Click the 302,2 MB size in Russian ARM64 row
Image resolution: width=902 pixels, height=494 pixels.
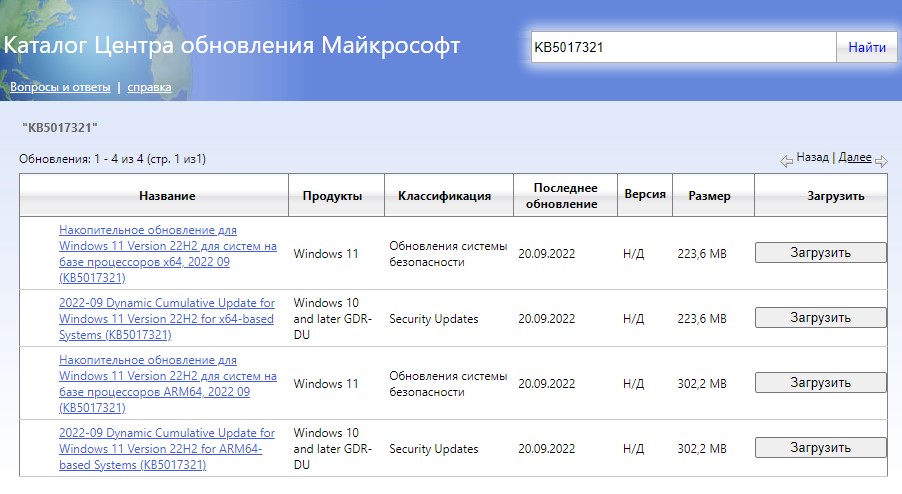point(702,384)
